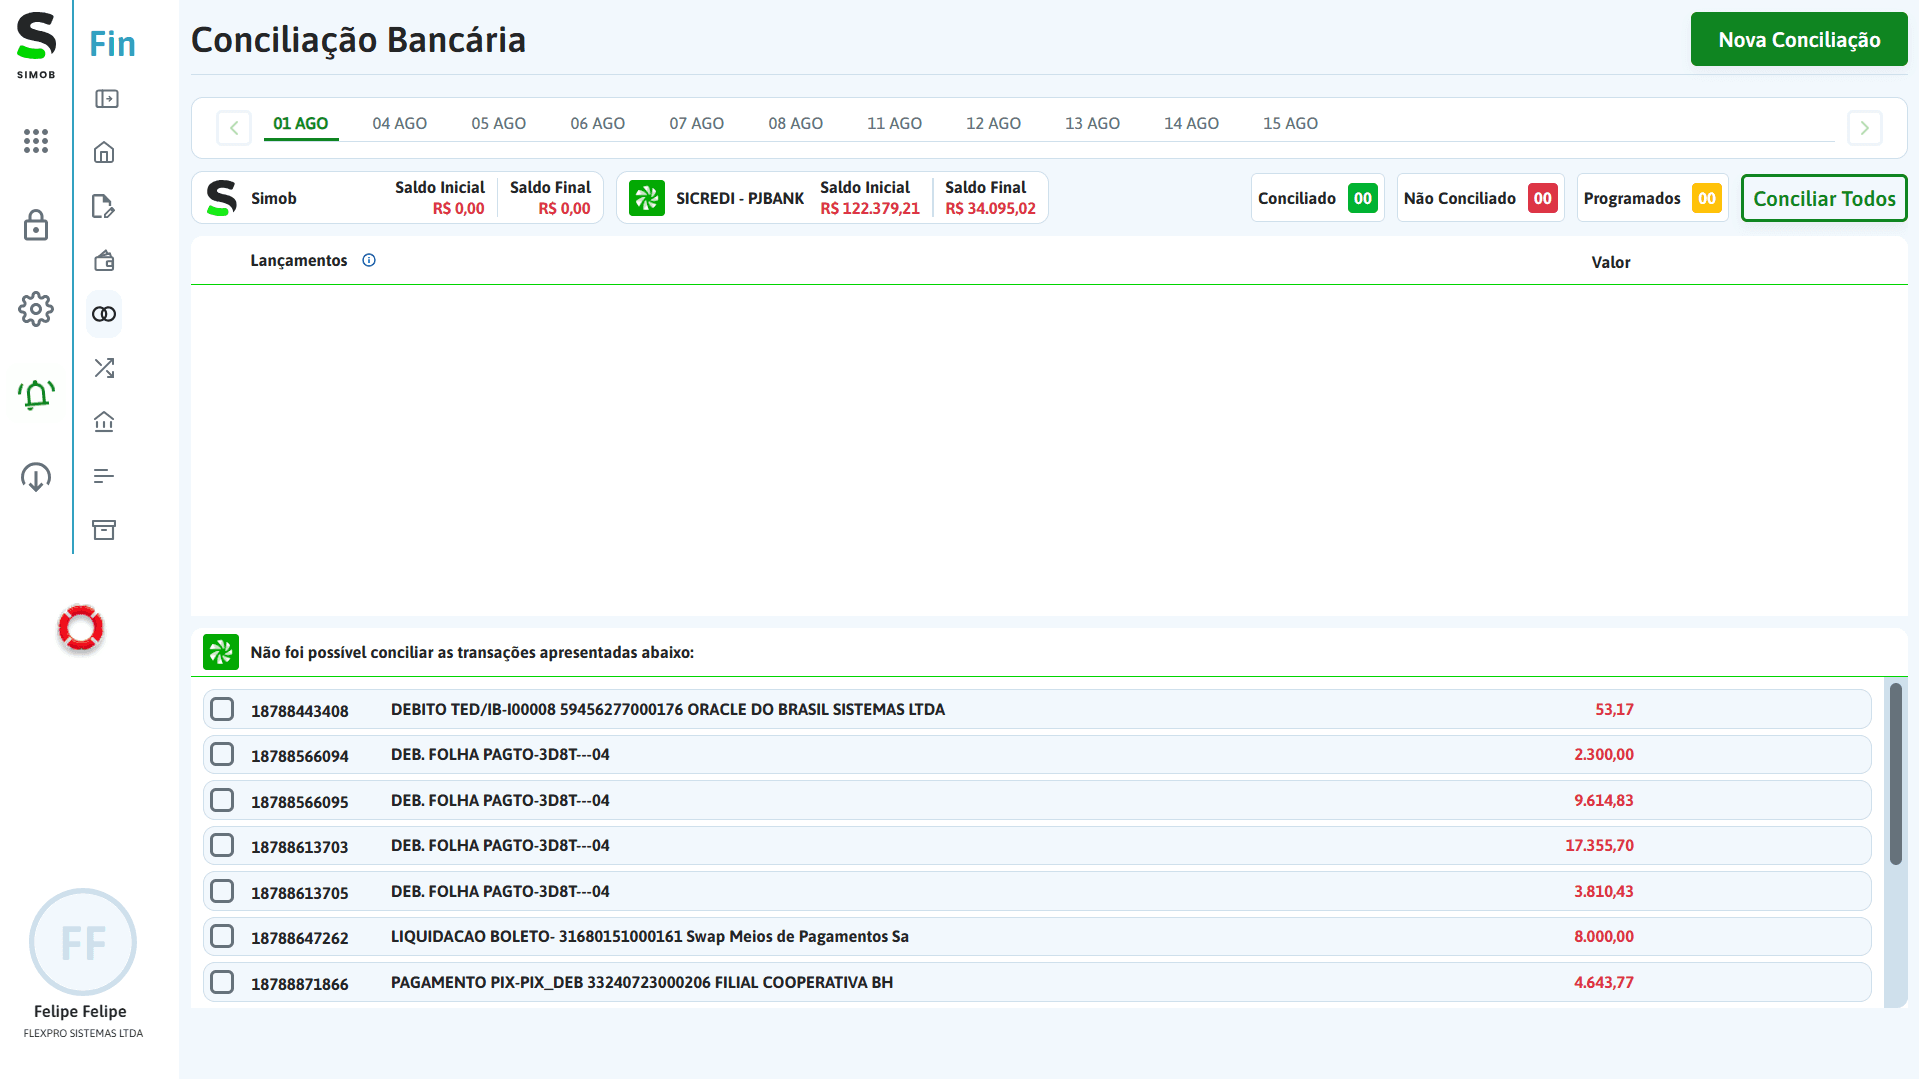Viewport: 1919px width, 1079px height.
Task: Click the Nova Conciliação button
Action: pyautogui.click(x=1798, y=39)
